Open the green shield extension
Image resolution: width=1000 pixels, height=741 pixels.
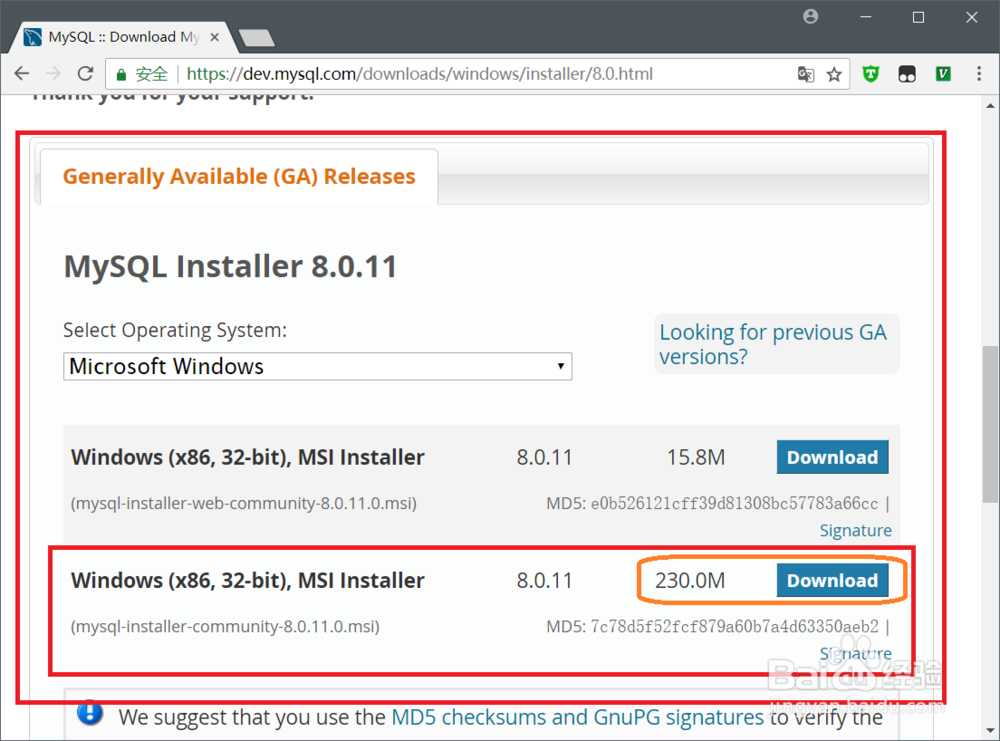click(871, 74)
